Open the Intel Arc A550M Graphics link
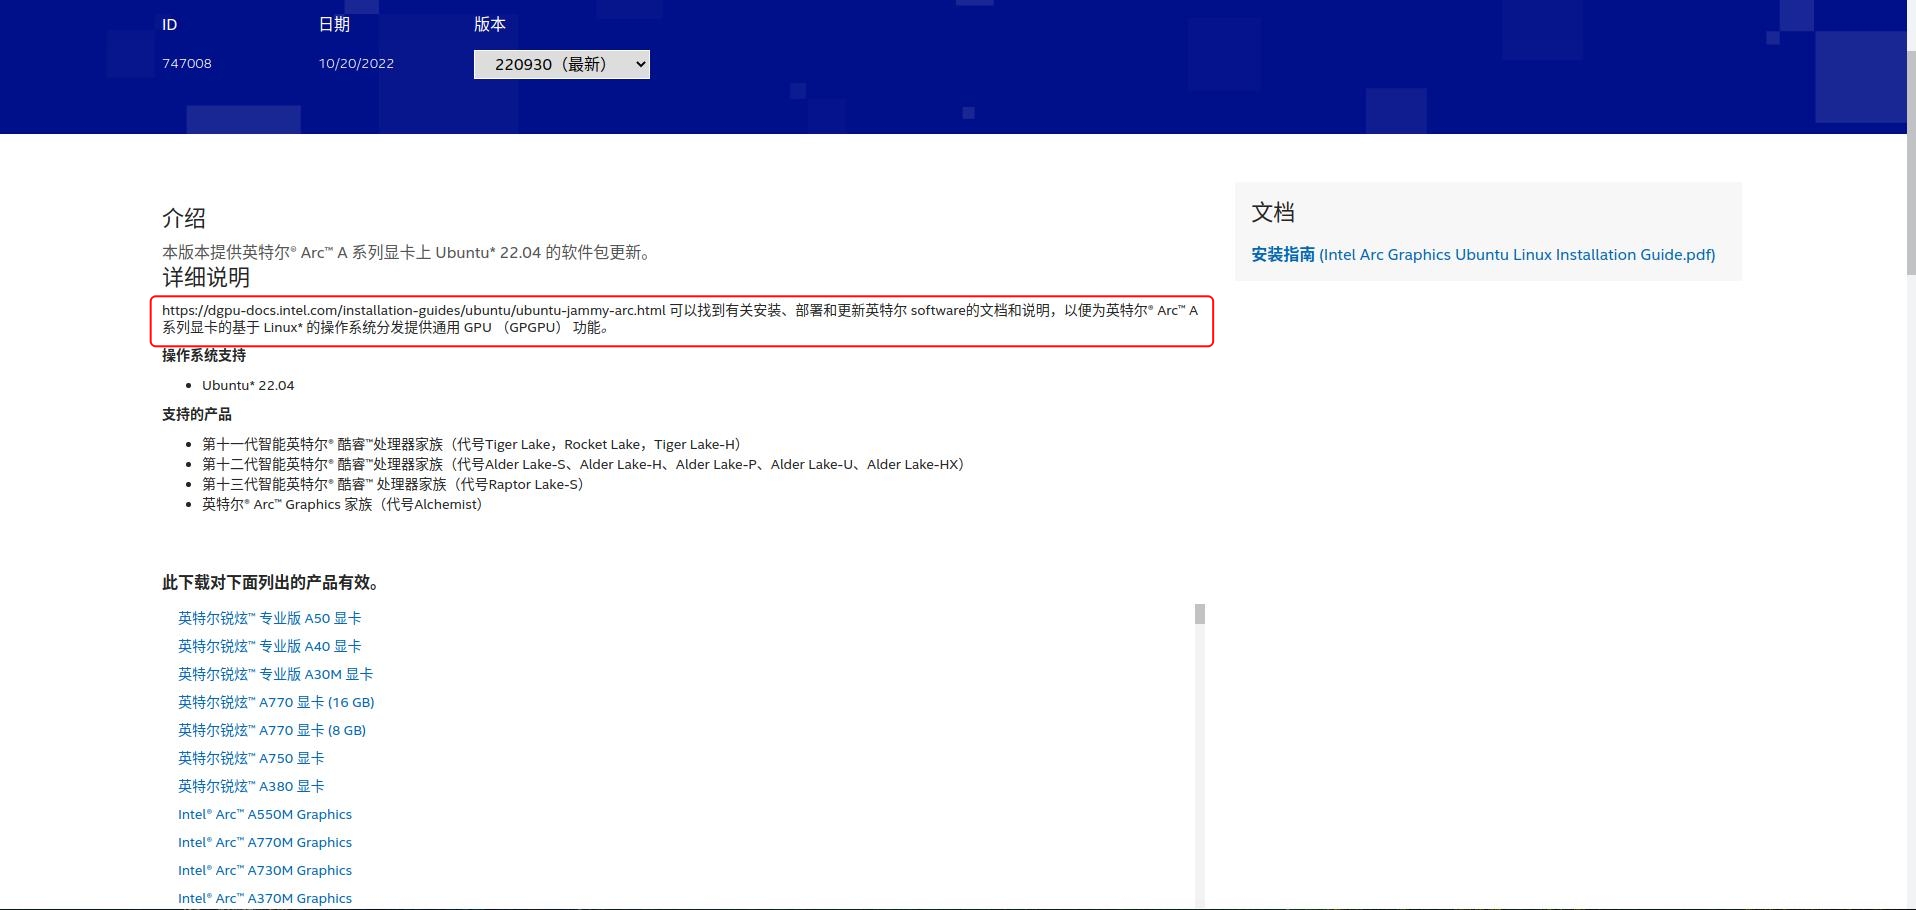Image resolution: width=1916 pixels, height=910 pixels. [x=264, y=814]
